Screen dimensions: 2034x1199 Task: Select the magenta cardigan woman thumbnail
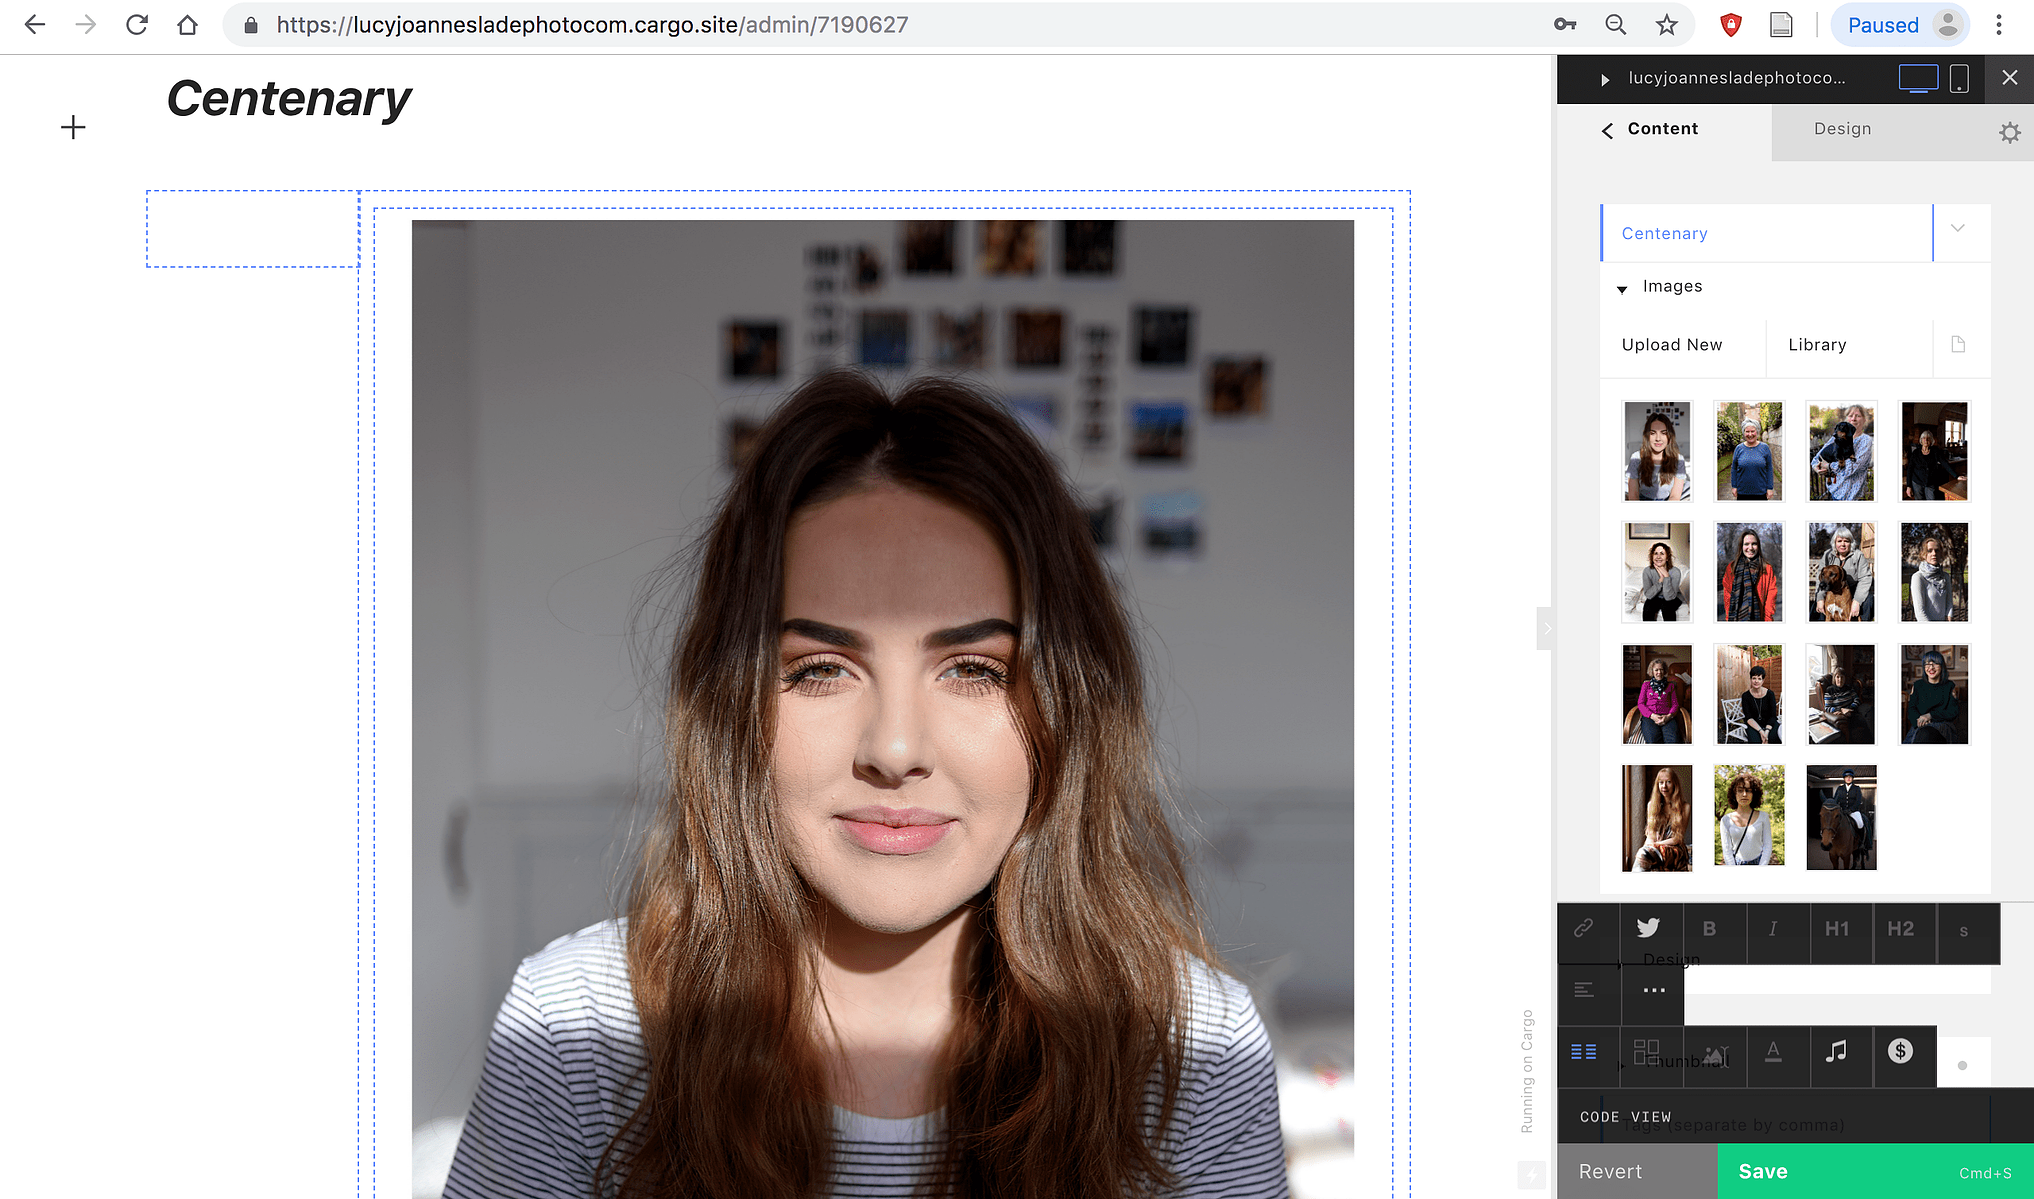(1657, 694)
